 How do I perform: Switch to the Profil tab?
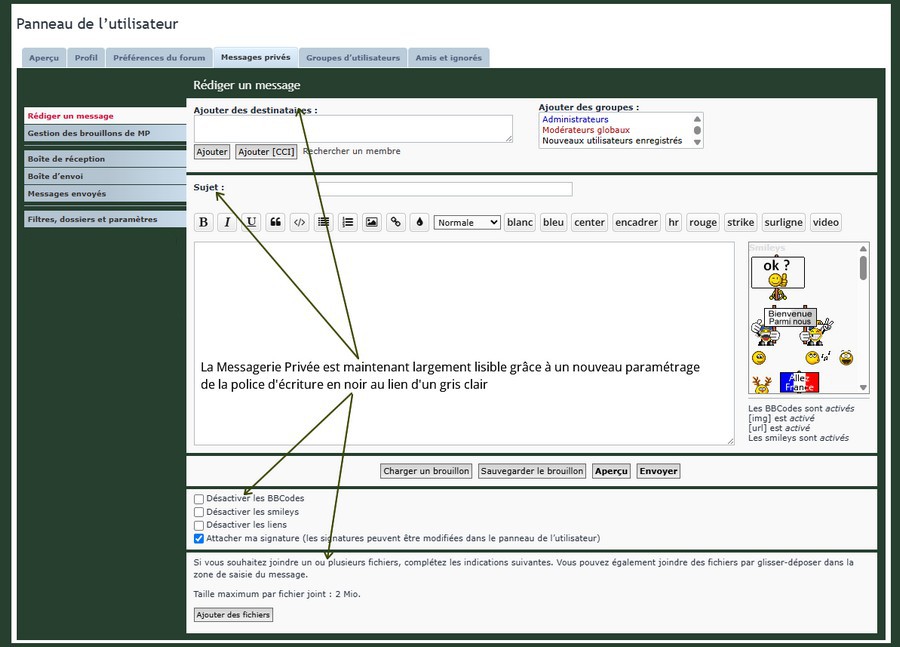(x=86, y=57)
